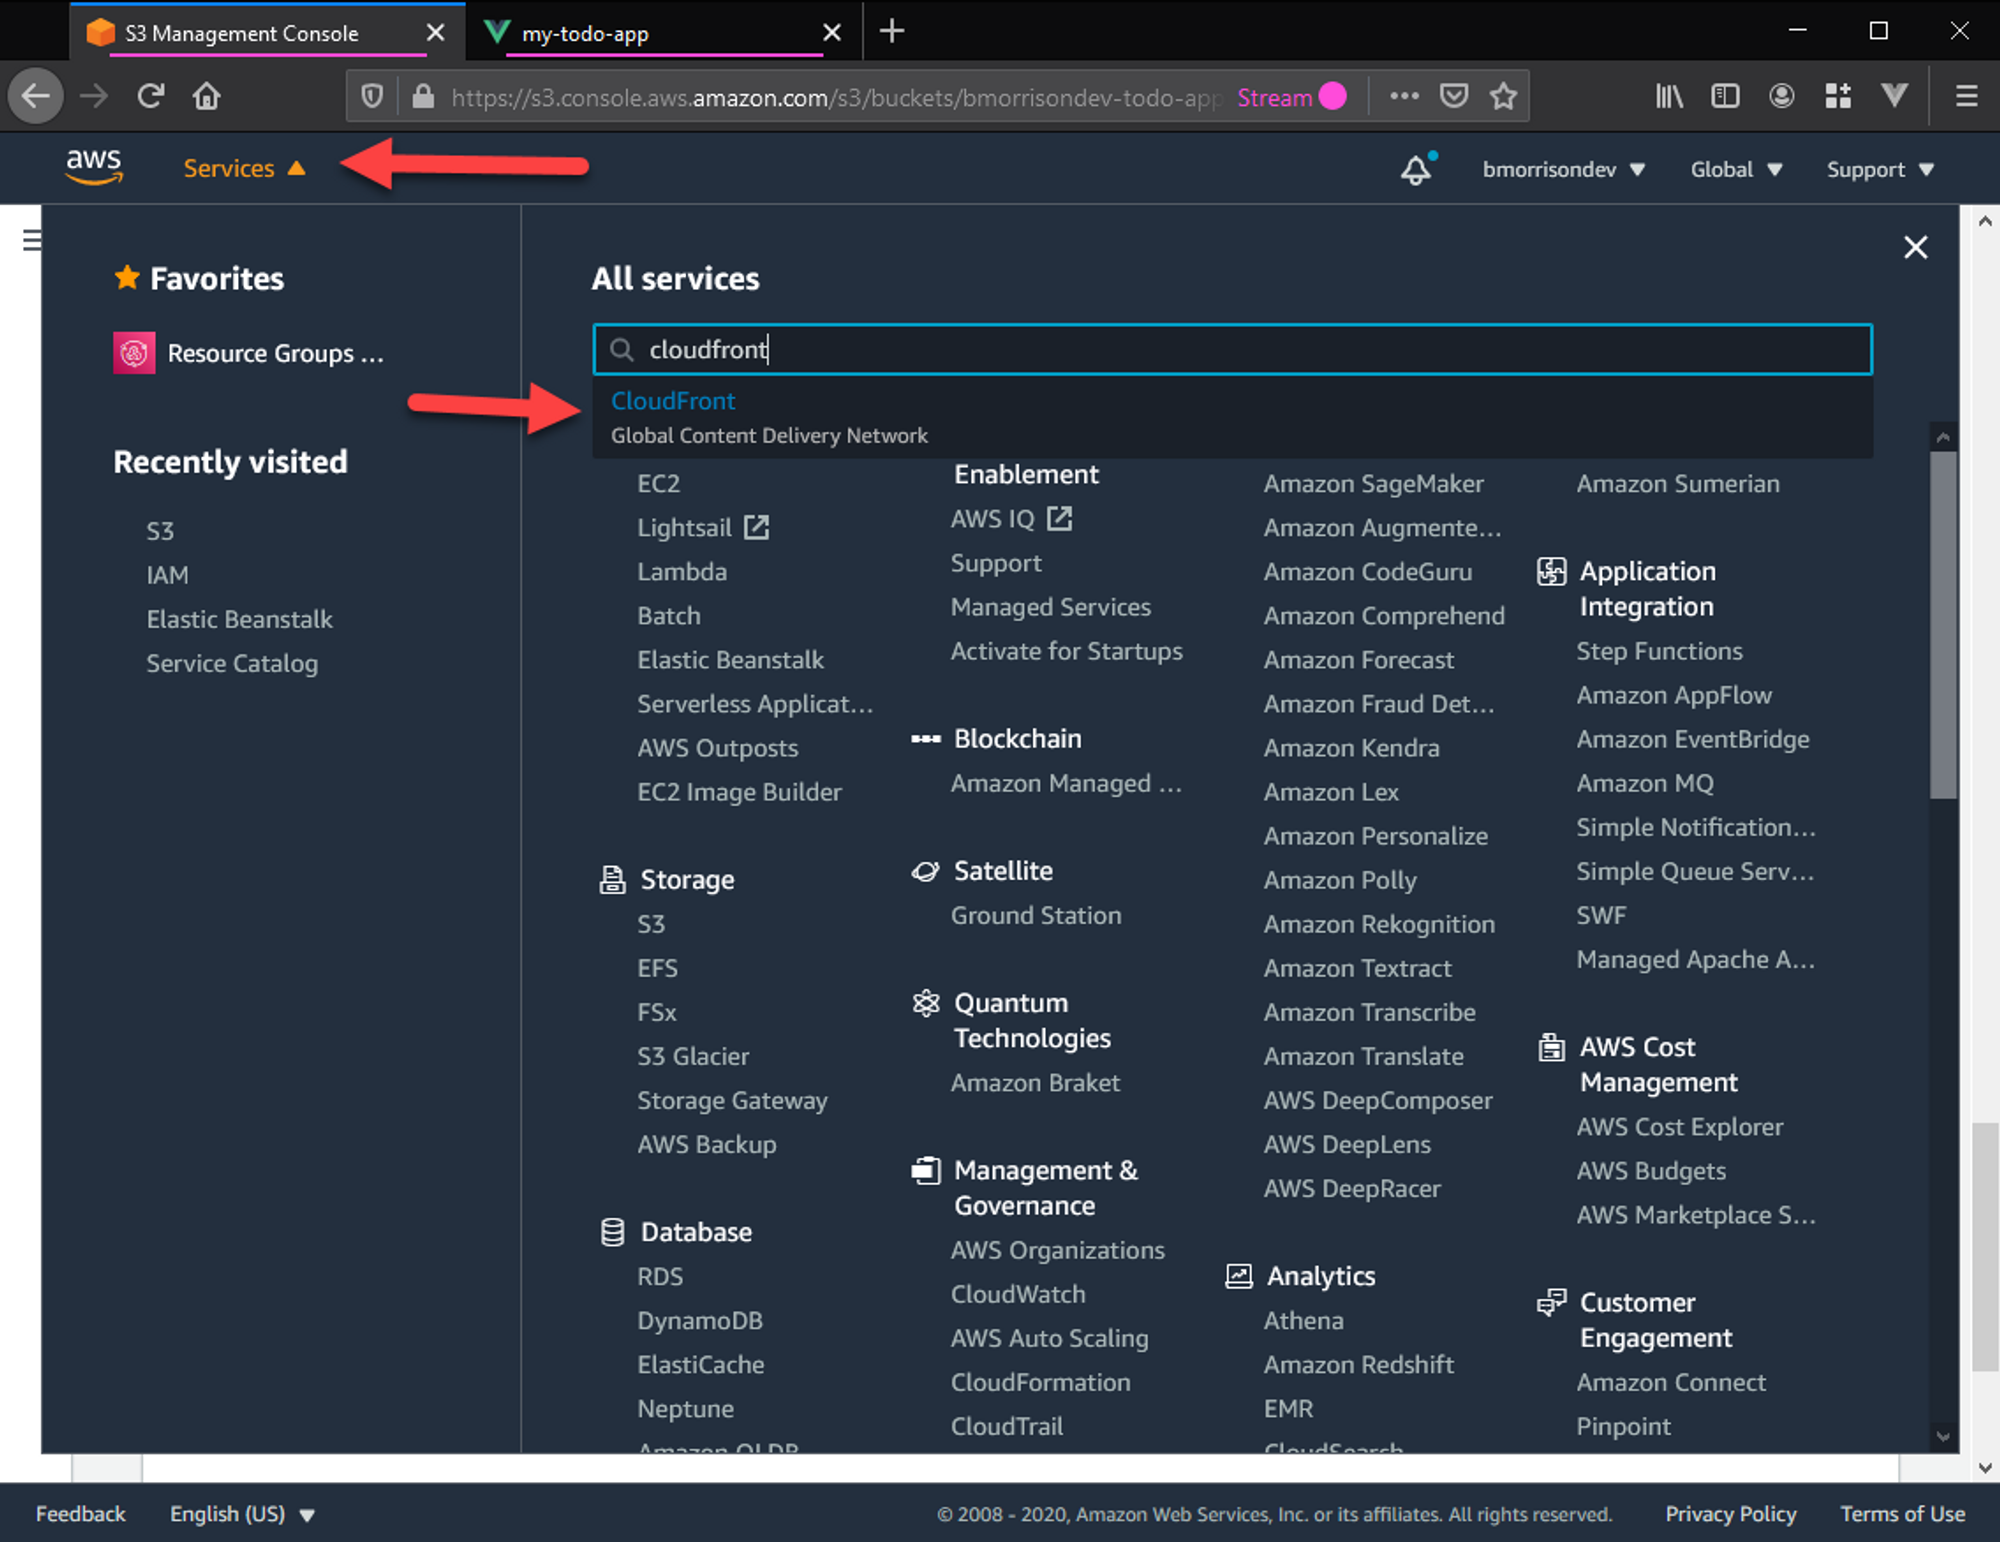Open the Support dropdown menu

pyautogui.click(x=1880, y=169)
